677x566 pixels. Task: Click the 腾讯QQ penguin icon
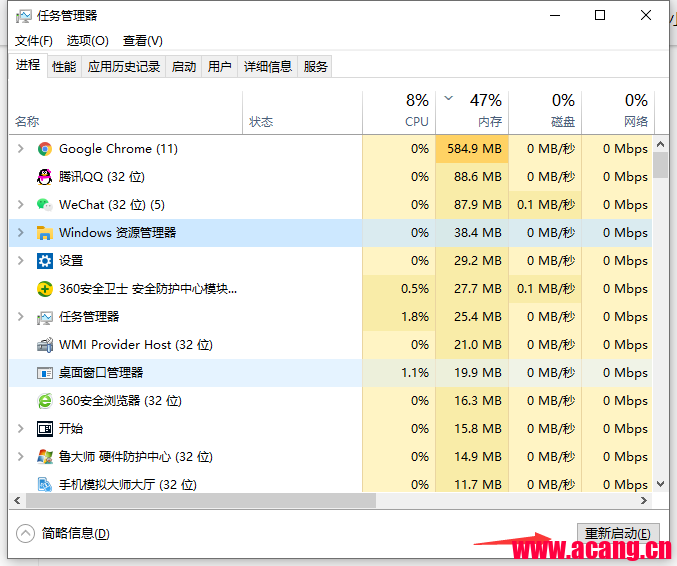44,177
